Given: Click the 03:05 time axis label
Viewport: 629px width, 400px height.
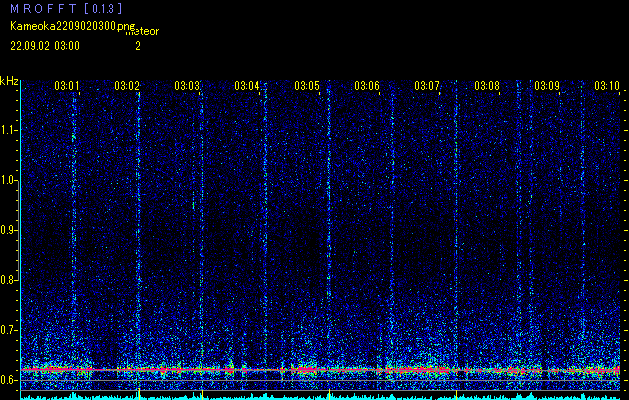Looking at the screenshot, I should coord(307,86).
